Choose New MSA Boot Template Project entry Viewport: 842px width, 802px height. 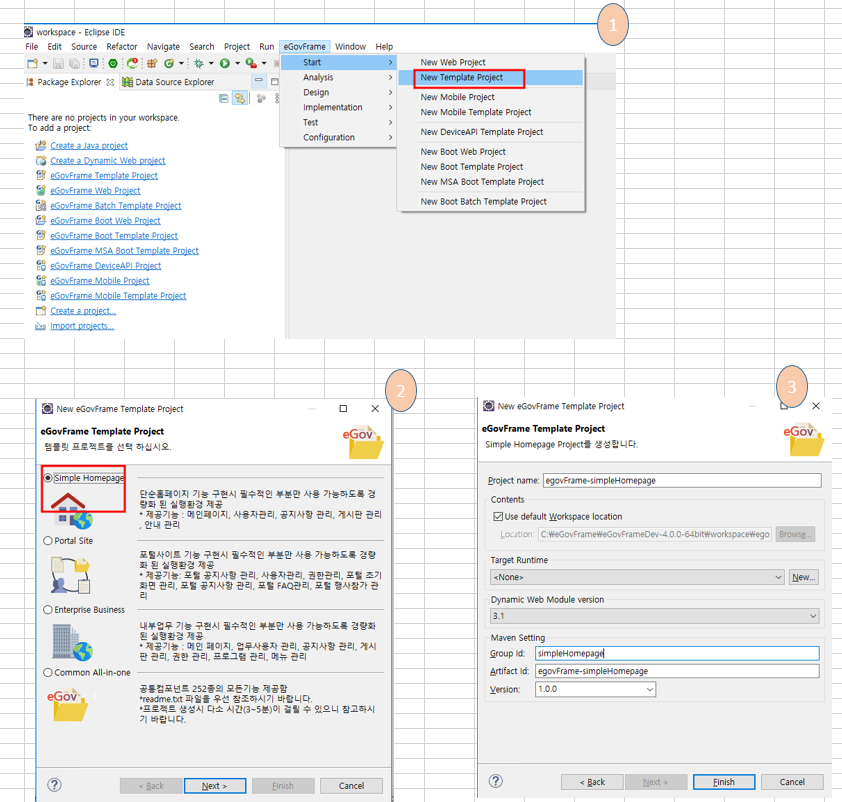[x=490, y=182]
